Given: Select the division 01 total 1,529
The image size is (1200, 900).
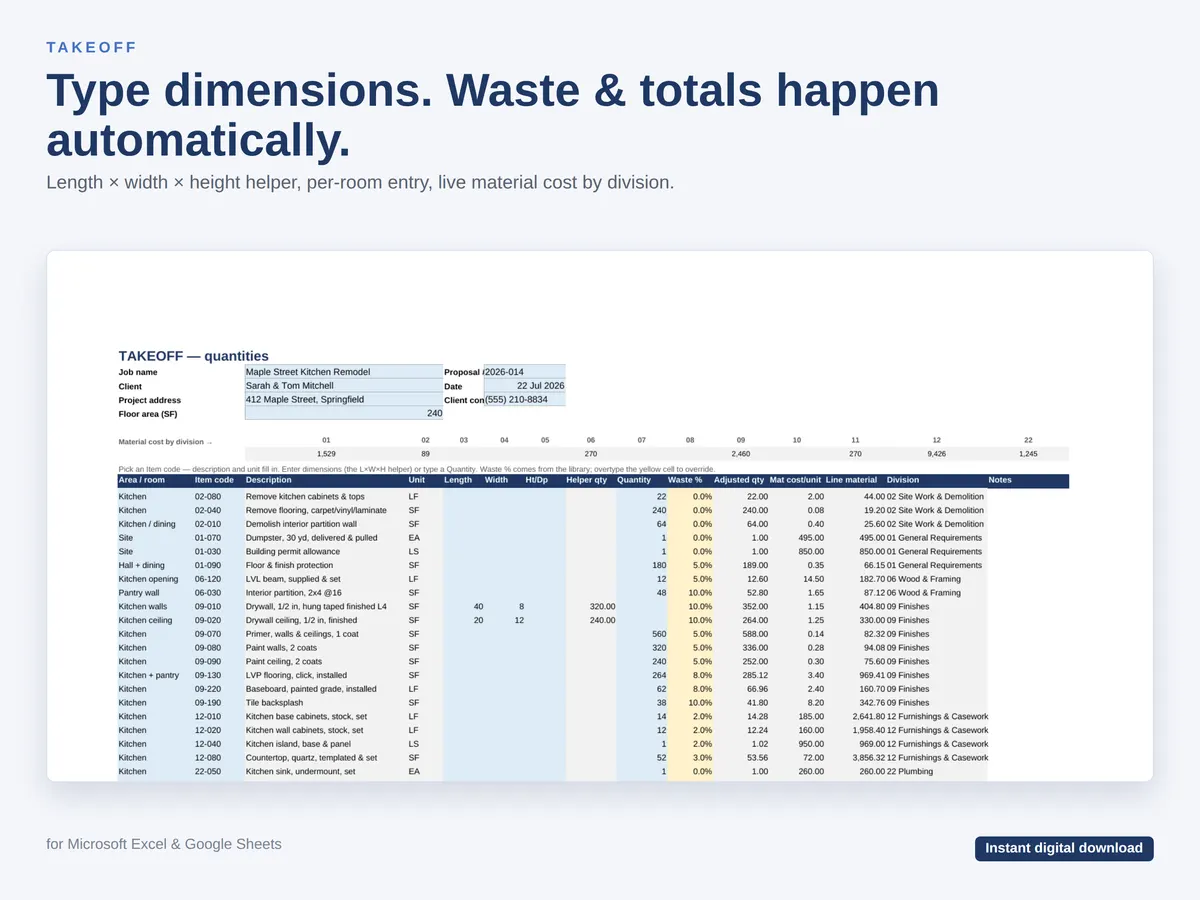Looking at the screenshot, I should [x=326, y=454].
